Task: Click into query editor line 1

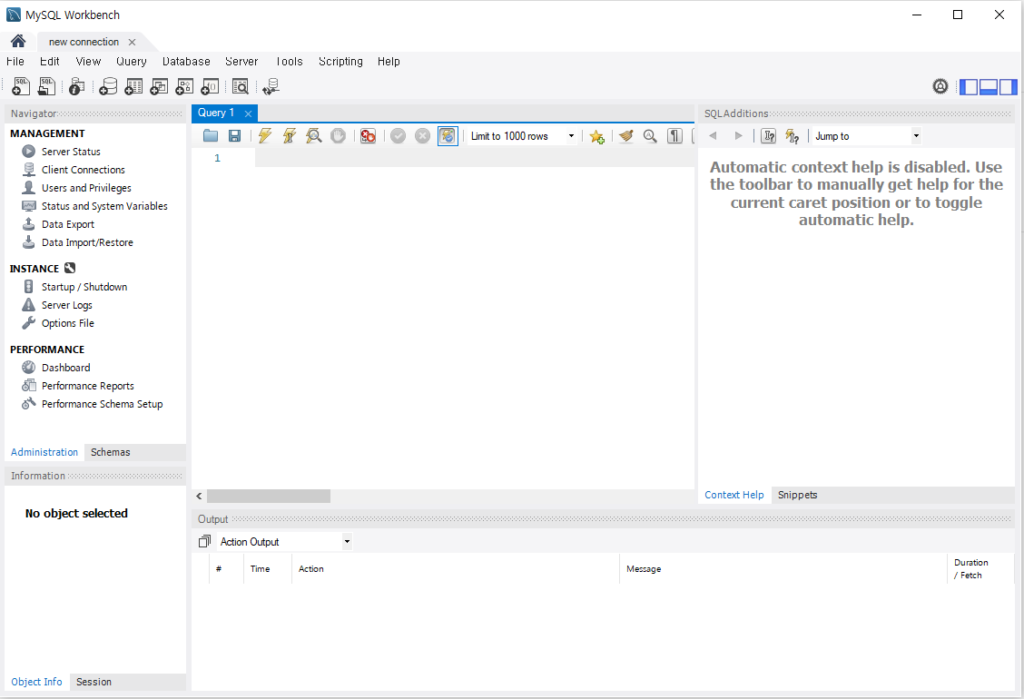Action: [x=474, y=158]
